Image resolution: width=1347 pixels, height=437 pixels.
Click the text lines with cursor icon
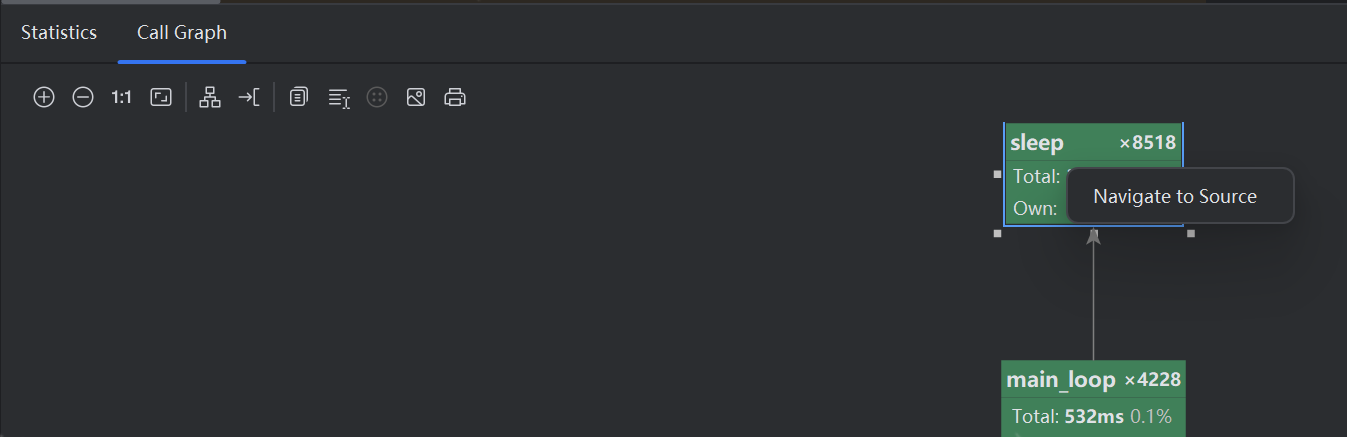339,97
